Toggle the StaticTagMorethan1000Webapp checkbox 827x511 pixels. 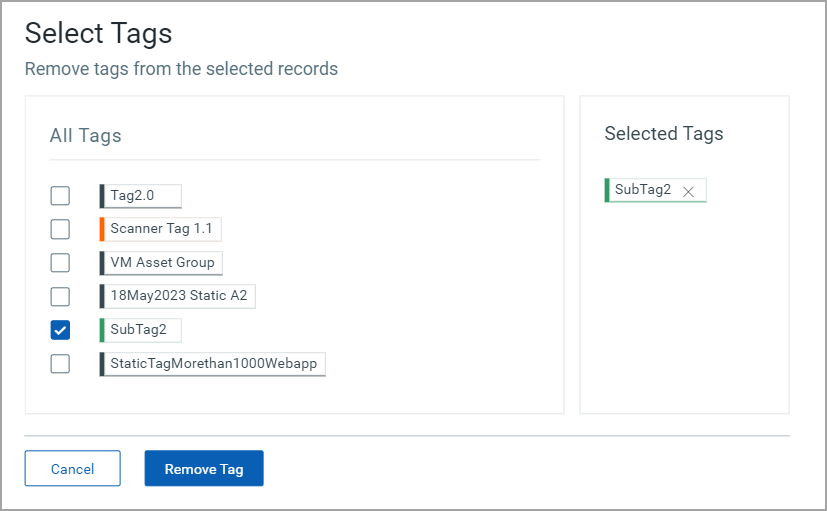point(60,363)
